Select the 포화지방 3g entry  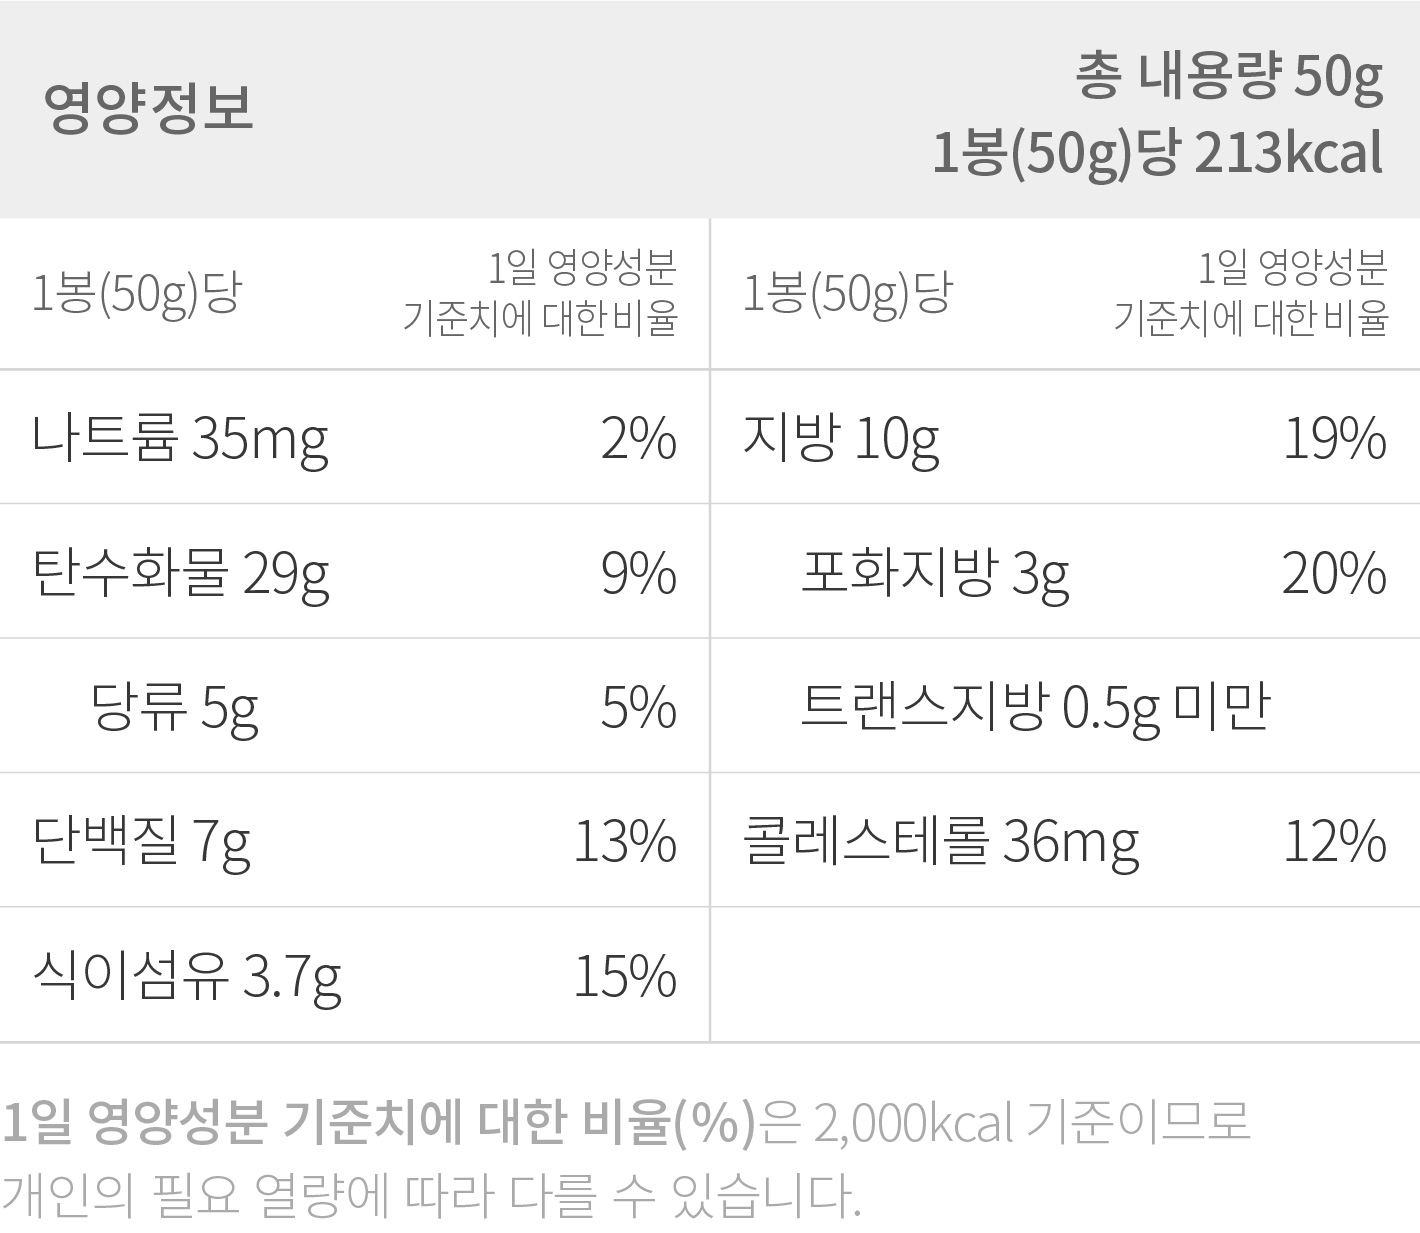click(x=935, y=573)
